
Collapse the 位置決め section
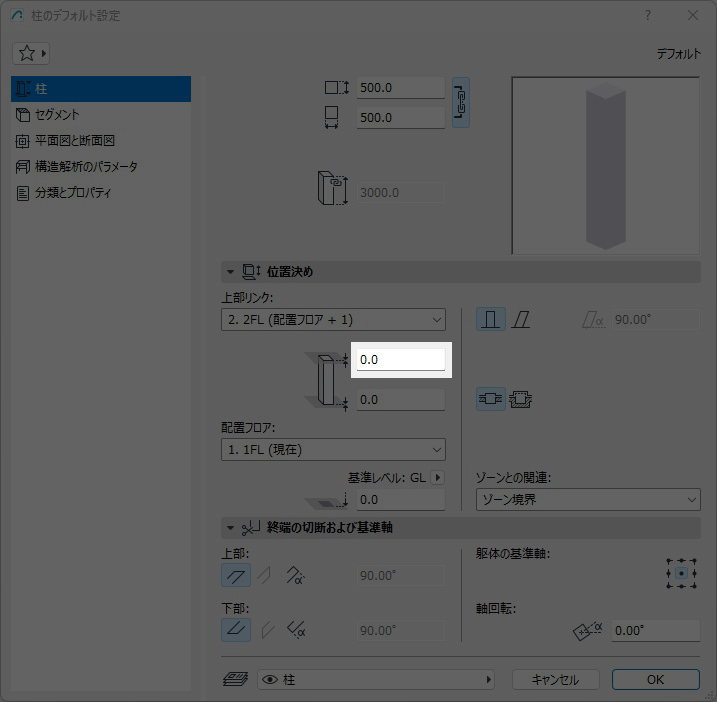[x=230, y=272]
